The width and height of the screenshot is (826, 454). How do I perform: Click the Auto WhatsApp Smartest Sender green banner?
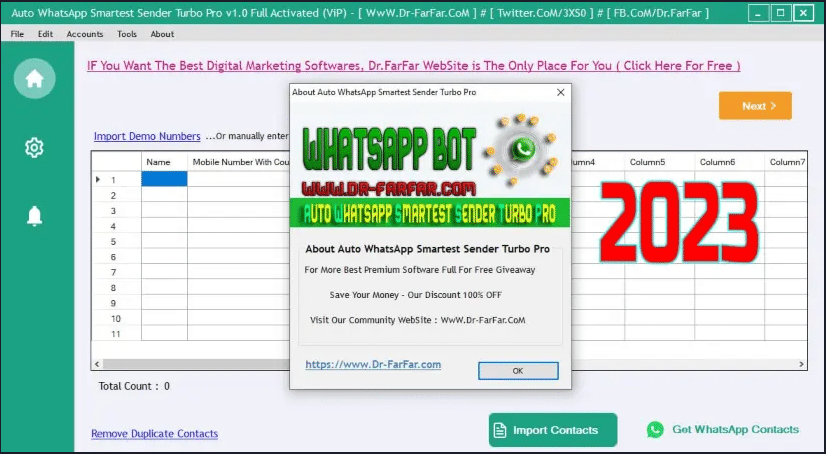point(430,213)
